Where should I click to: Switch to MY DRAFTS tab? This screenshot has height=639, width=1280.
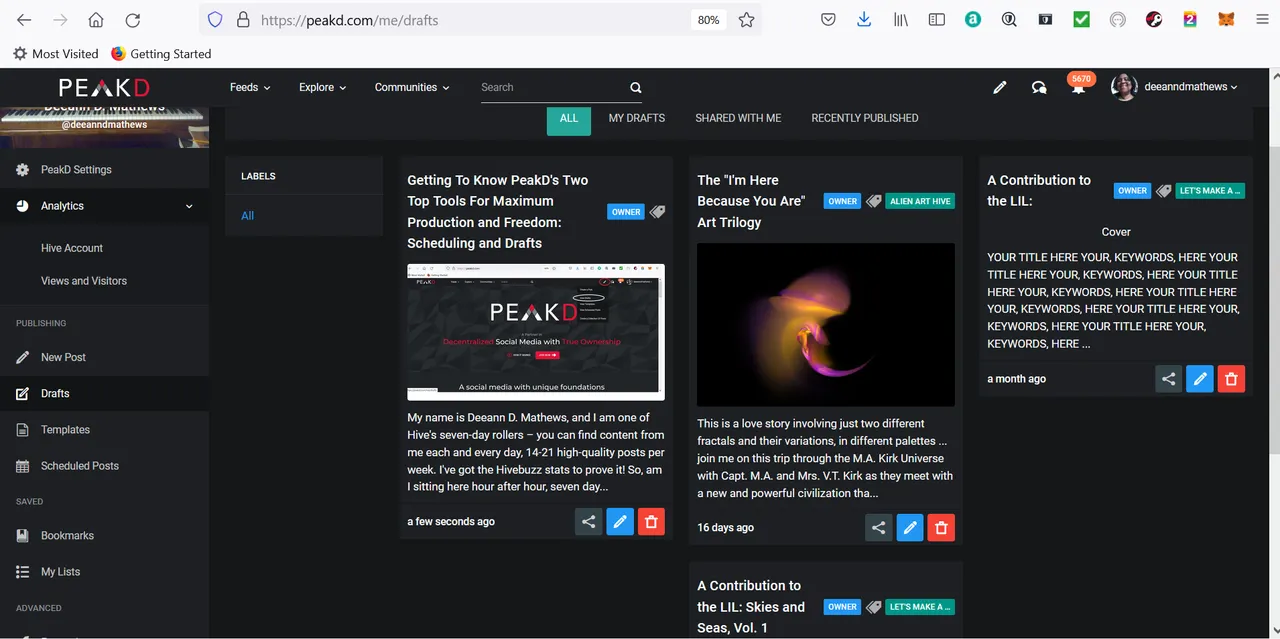coord(637,118)
